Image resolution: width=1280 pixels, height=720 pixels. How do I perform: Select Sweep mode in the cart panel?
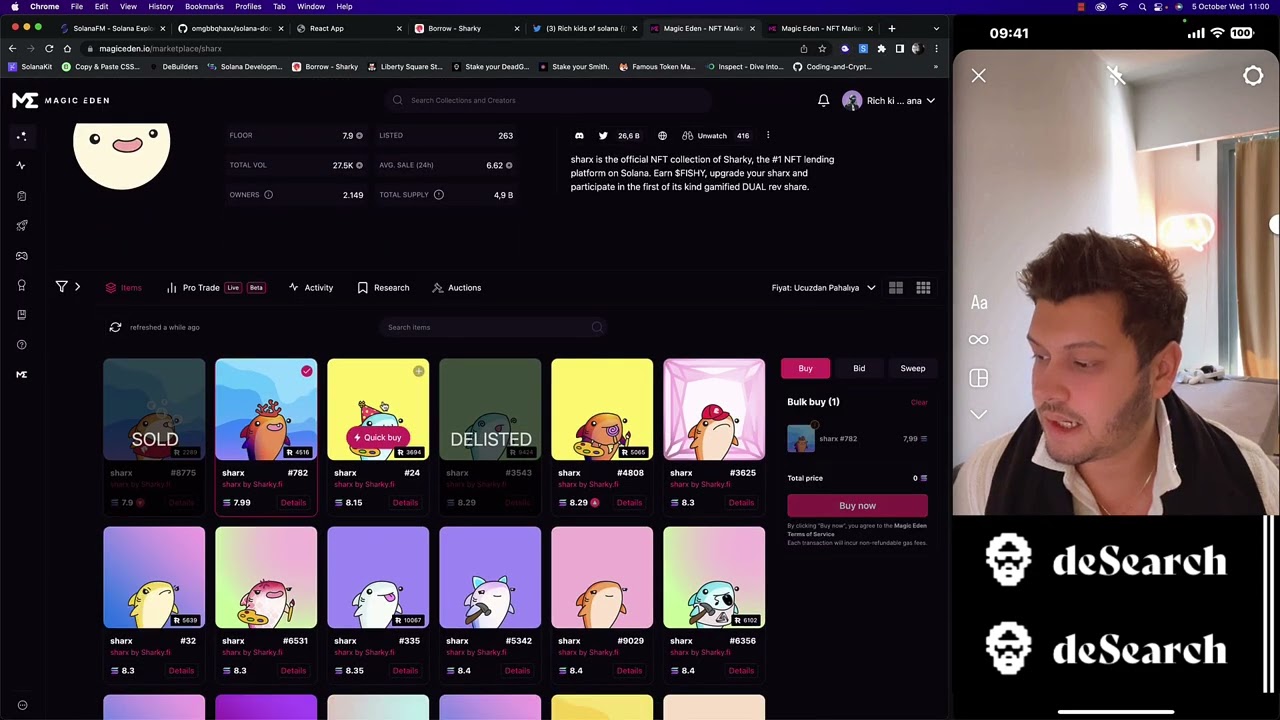pyautogui.click(x=913, y=368)
